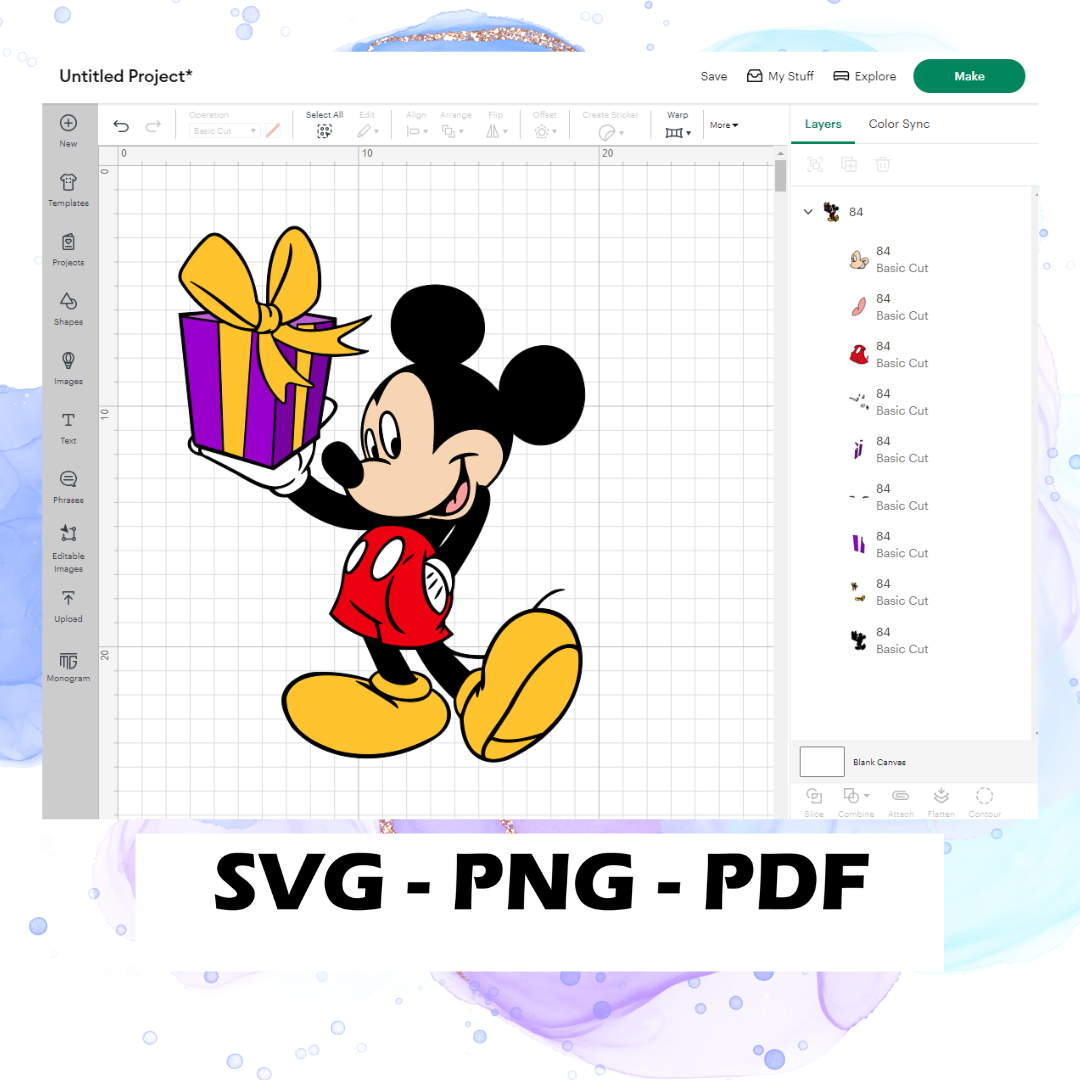Switch to the Color Sync tab

point(899,124)
